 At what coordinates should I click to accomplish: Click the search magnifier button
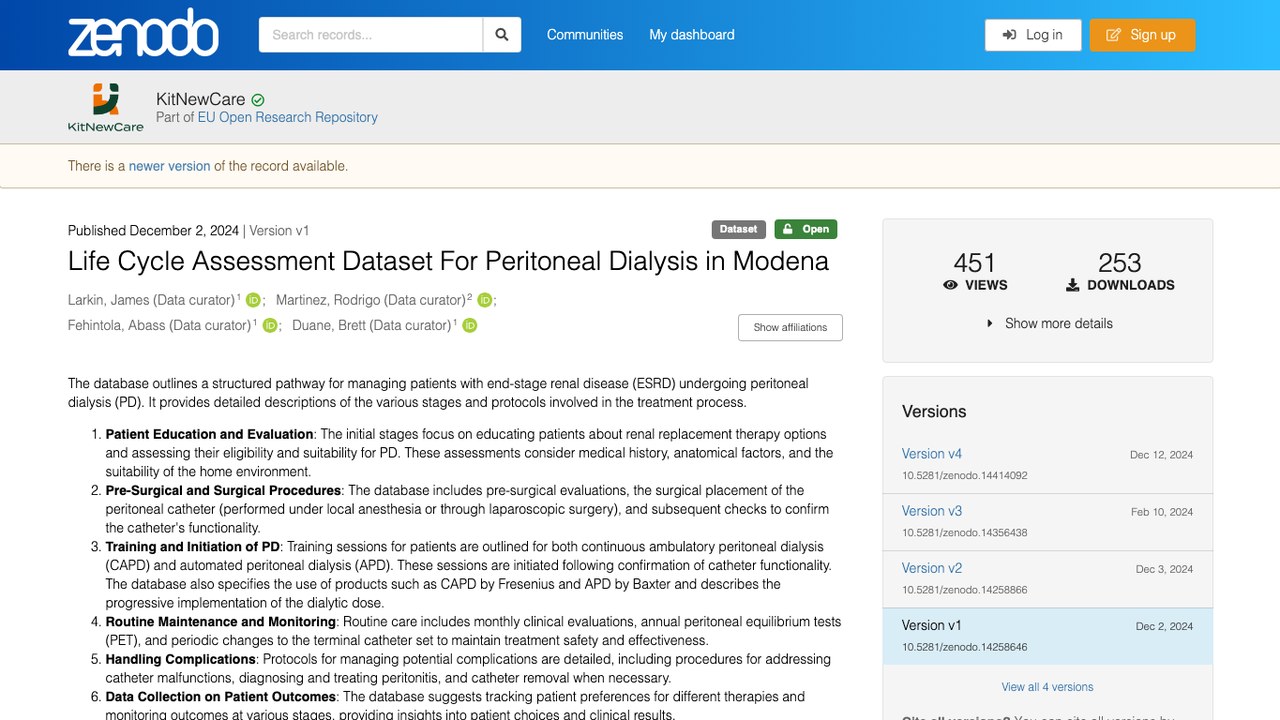(x=502, y=35)
